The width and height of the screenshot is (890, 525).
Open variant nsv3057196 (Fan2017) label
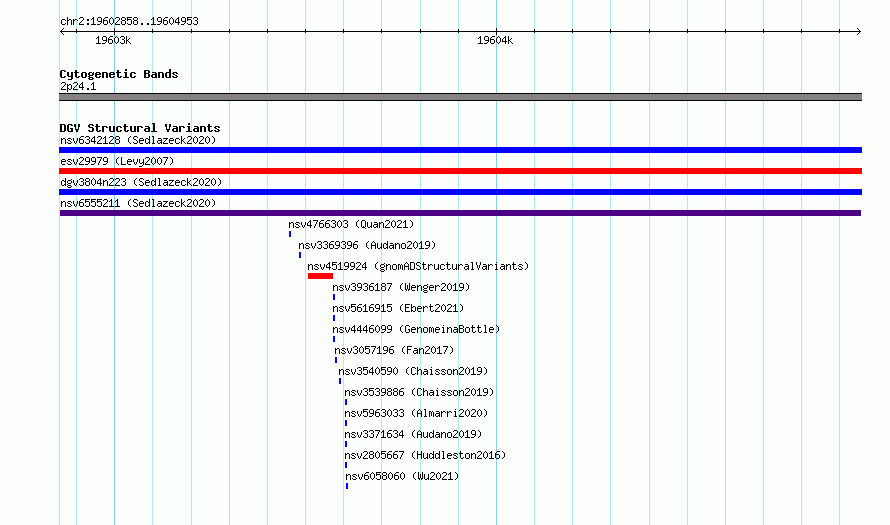(394, 350)
